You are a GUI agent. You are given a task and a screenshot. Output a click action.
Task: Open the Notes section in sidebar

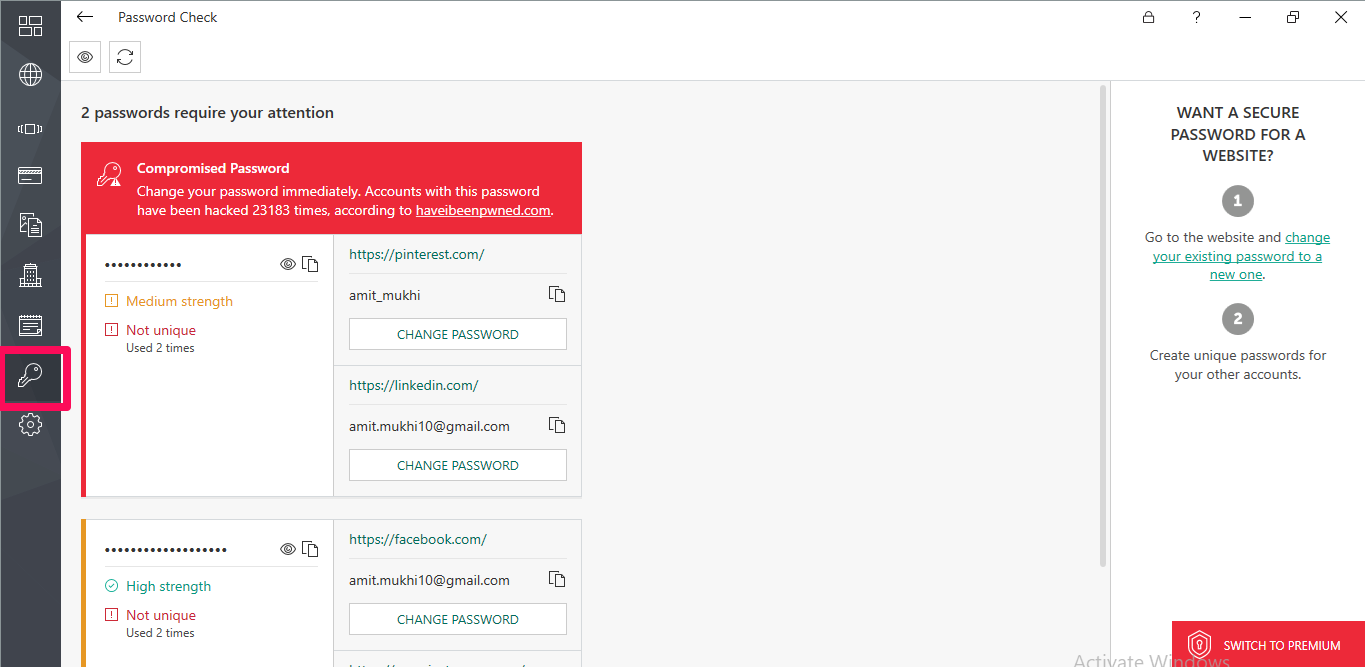click(30, 324)
